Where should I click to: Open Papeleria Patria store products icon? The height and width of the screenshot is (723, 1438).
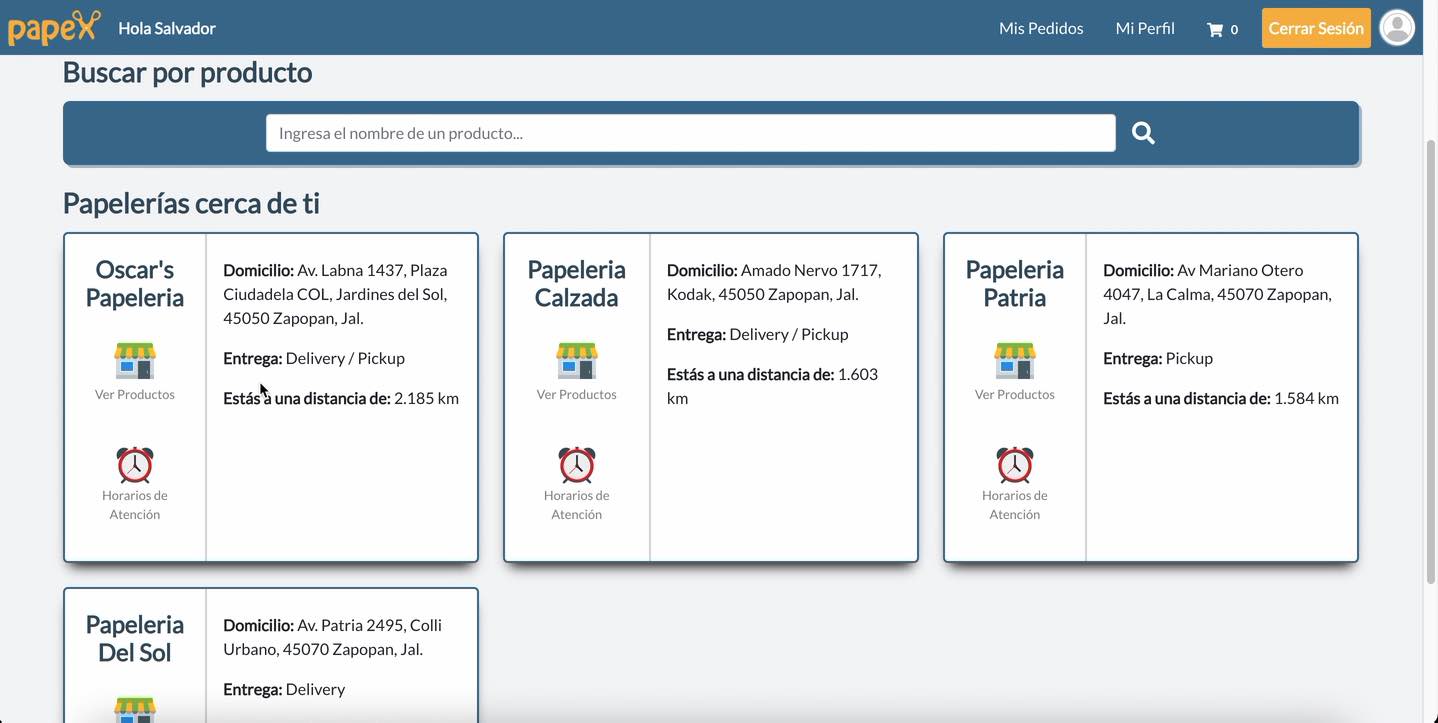pyautogui.click(x=1015, y=361)
